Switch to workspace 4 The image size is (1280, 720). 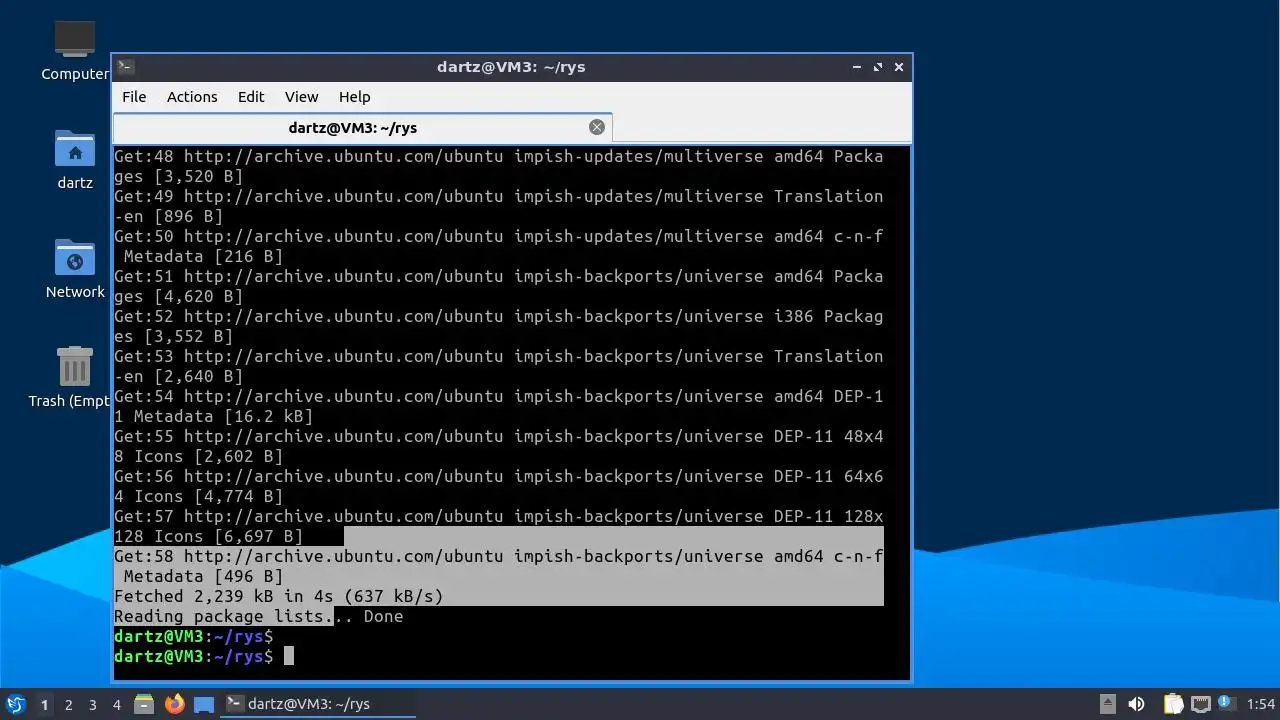(x=116, y=705)
